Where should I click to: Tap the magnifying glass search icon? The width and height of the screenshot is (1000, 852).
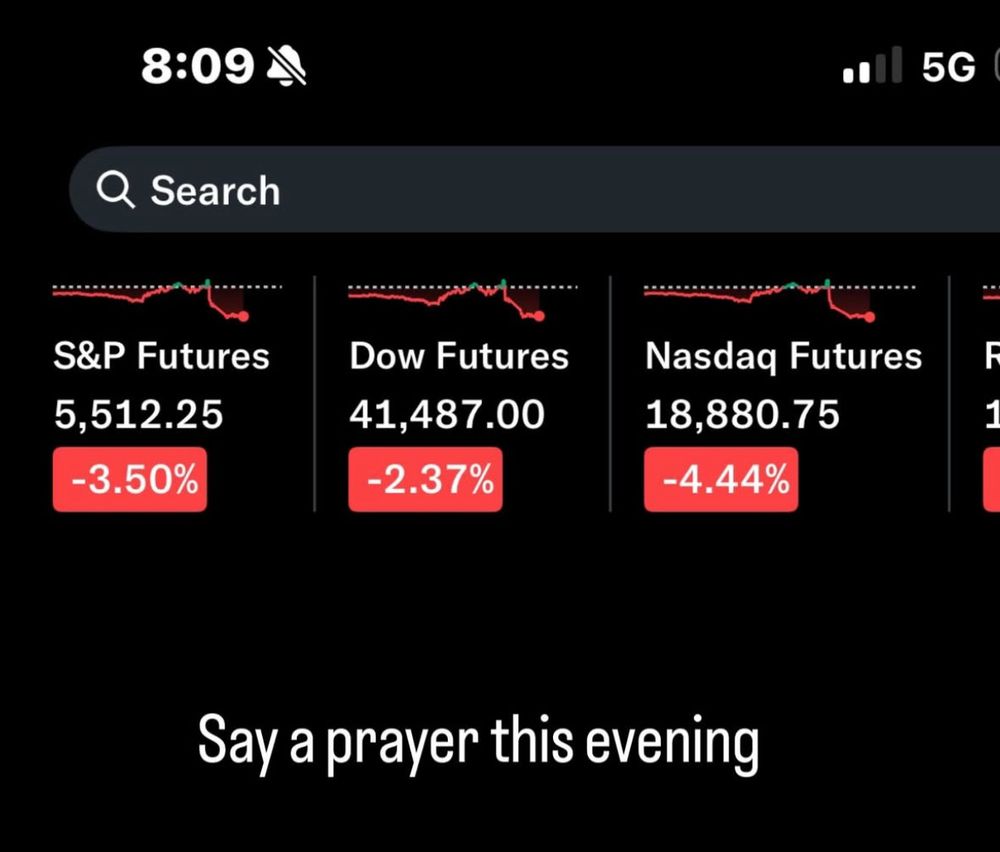(115, 190)
